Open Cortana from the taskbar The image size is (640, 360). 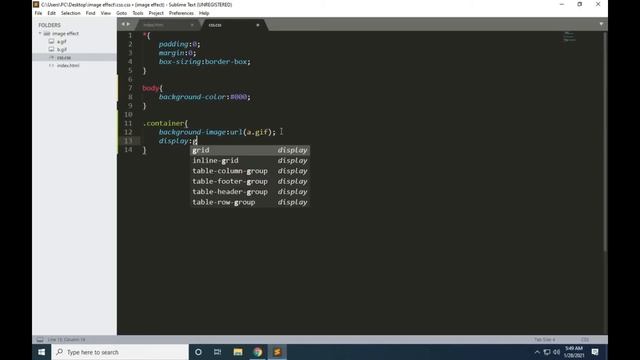(x=198, y=352)
